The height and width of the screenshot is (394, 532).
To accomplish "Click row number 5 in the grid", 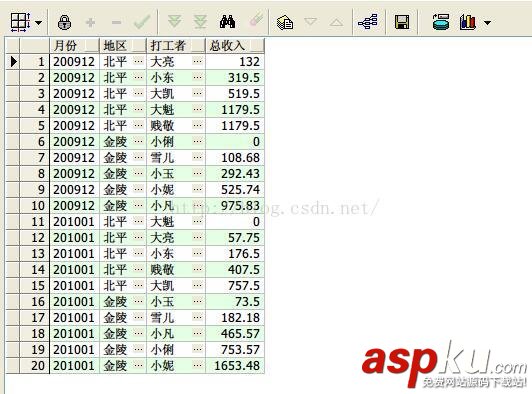I will click(x=35, y=125).
